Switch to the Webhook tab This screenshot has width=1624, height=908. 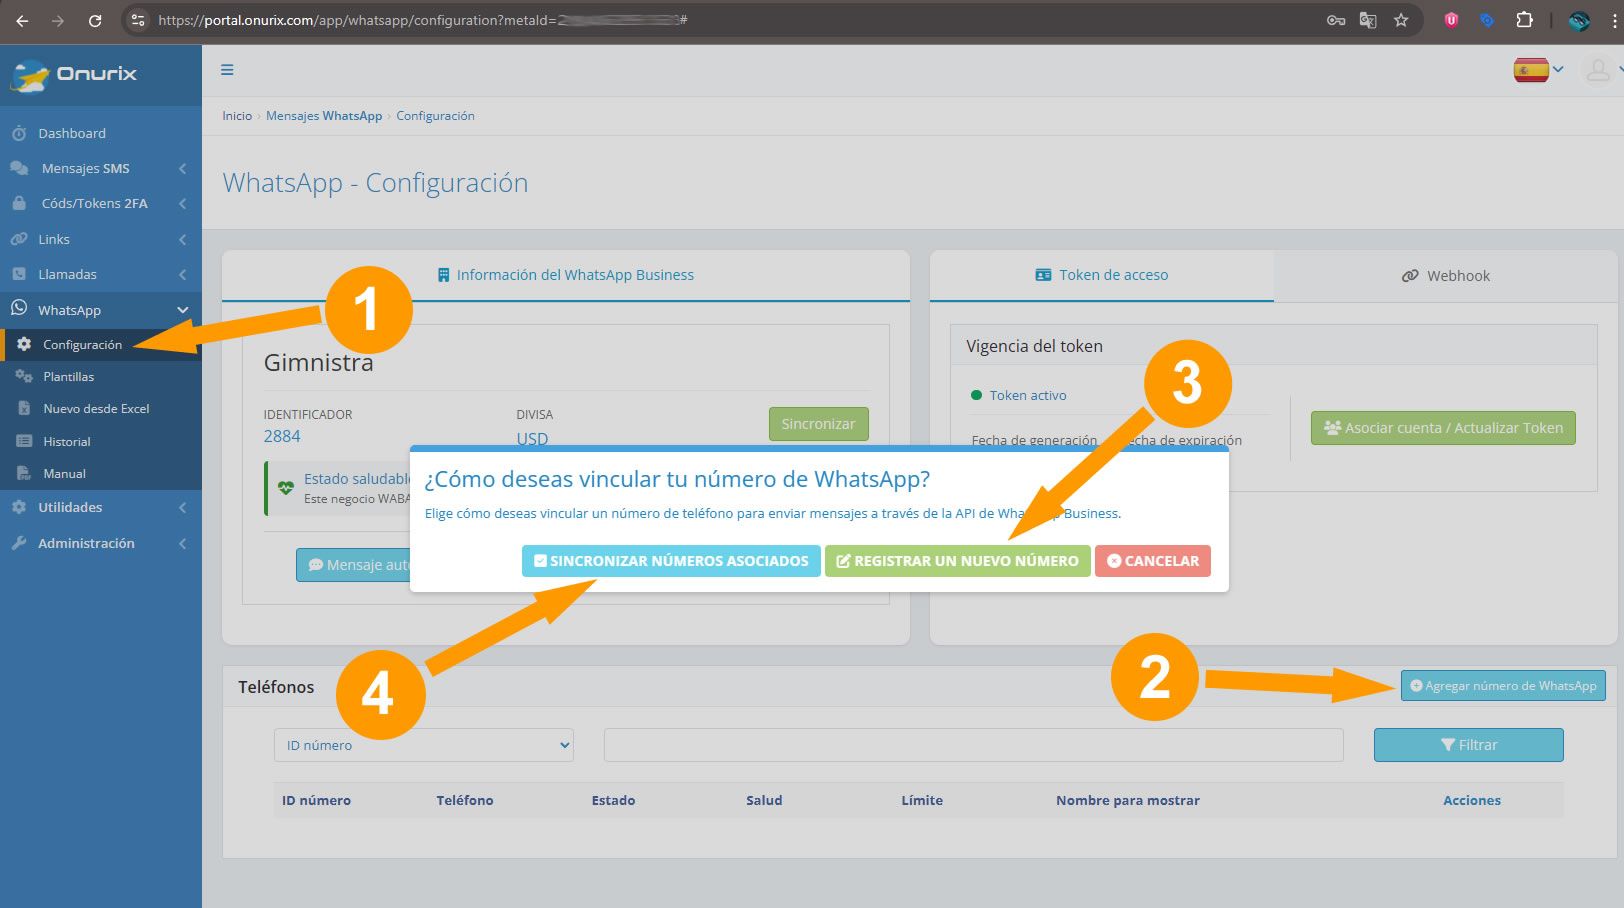[1445, 276]
